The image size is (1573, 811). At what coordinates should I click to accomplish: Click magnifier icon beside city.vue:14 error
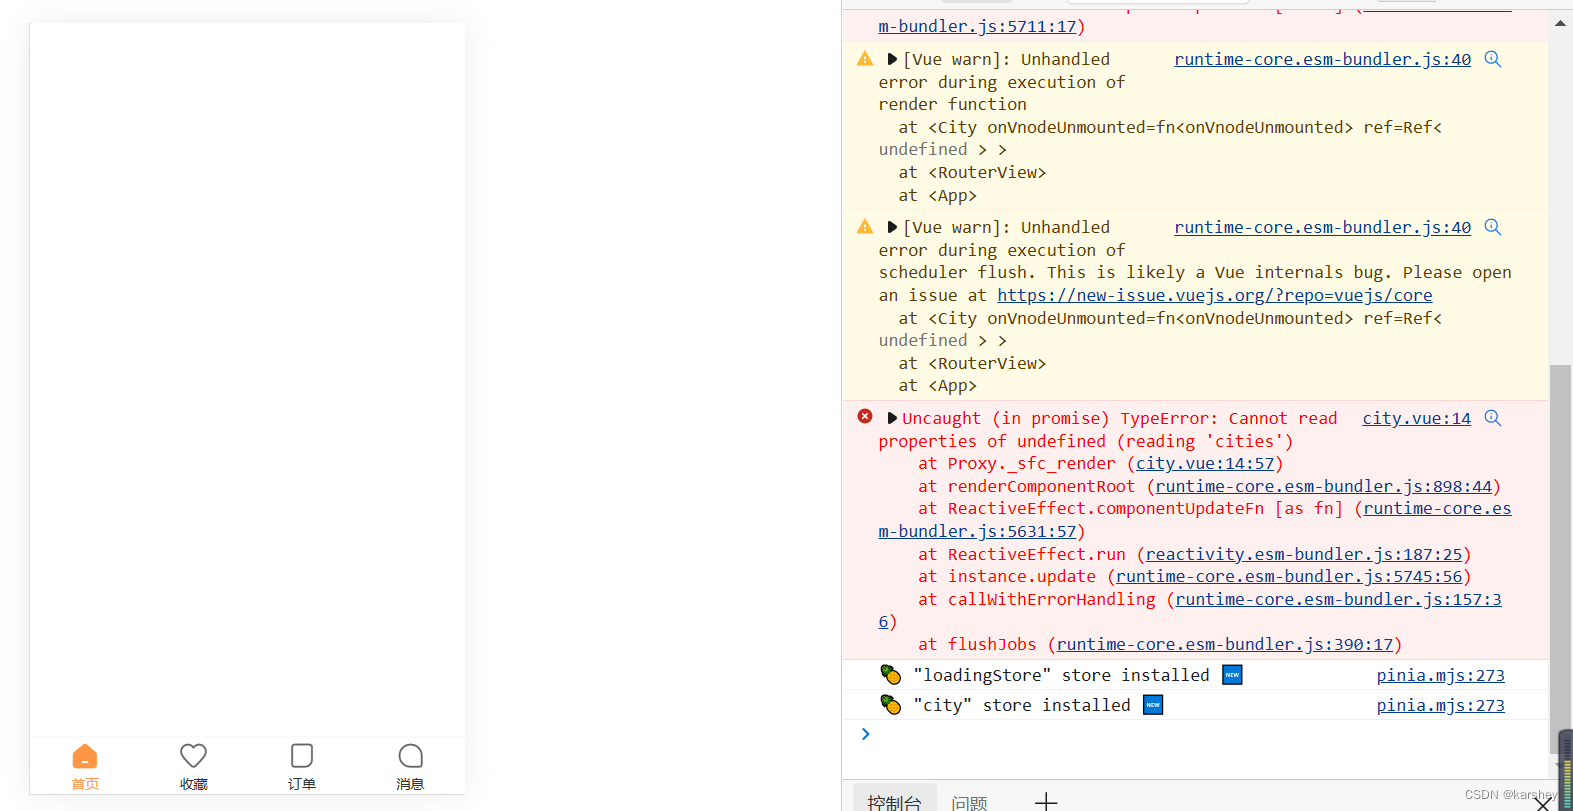point(1493,418)
